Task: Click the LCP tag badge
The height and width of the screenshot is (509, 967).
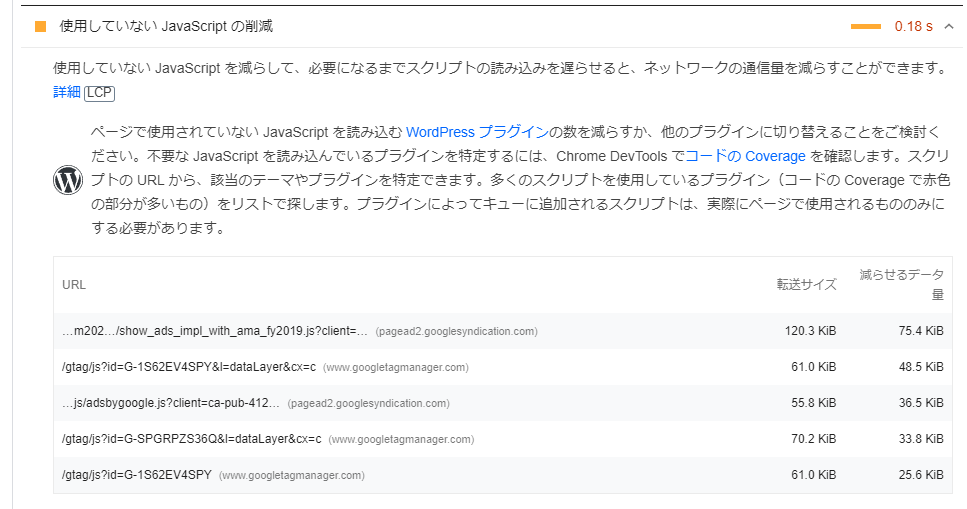Action: pos(99,93)
